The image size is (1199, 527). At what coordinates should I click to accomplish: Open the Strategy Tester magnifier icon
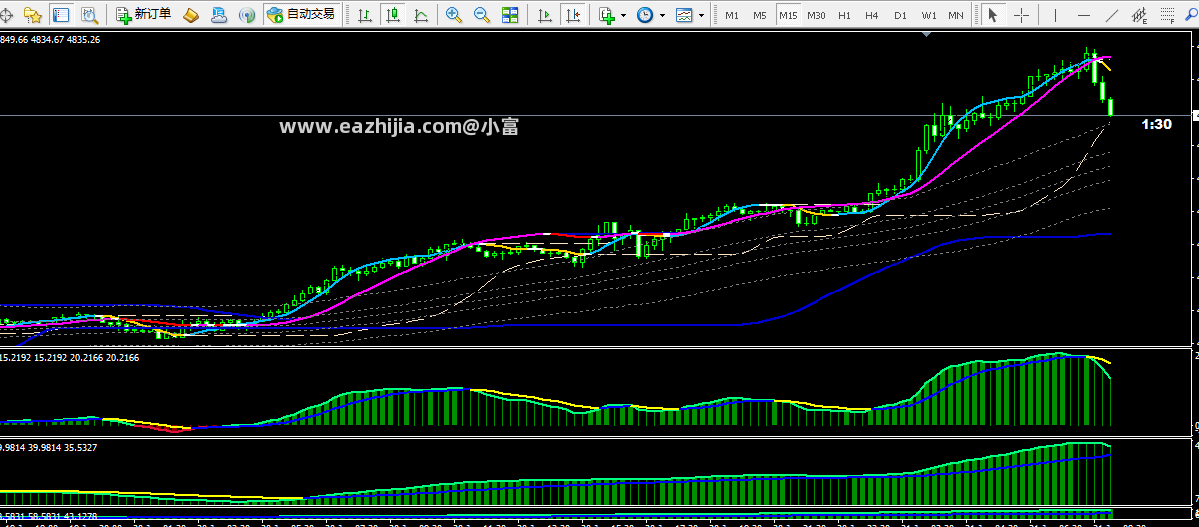pyautogui.click(x=90, y=15)
